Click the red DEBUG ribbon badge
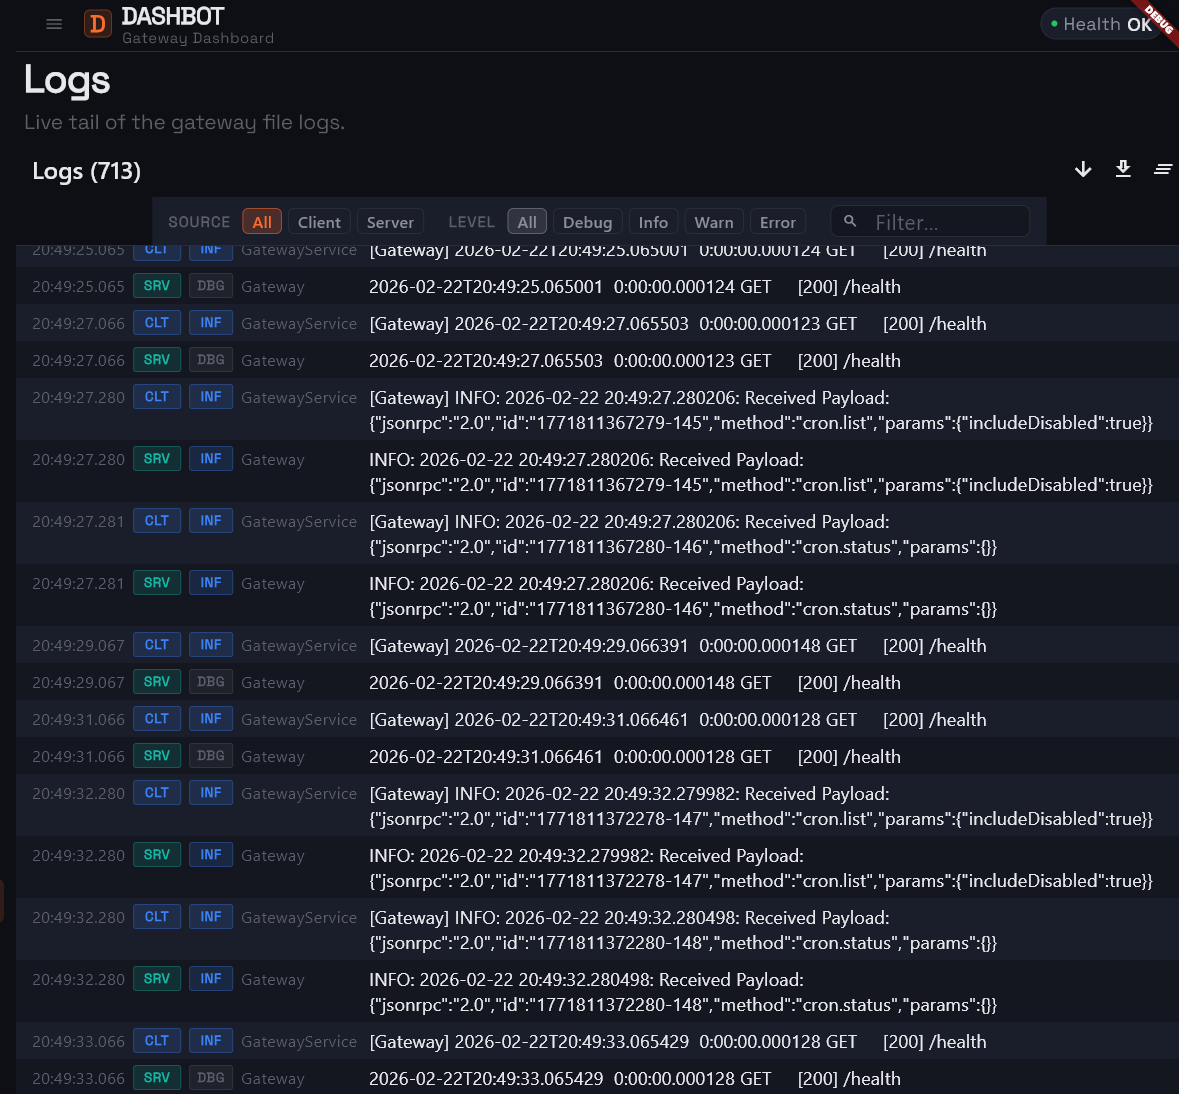Viewport: 1179px width, 1094px height. [x=1155, y=18]
